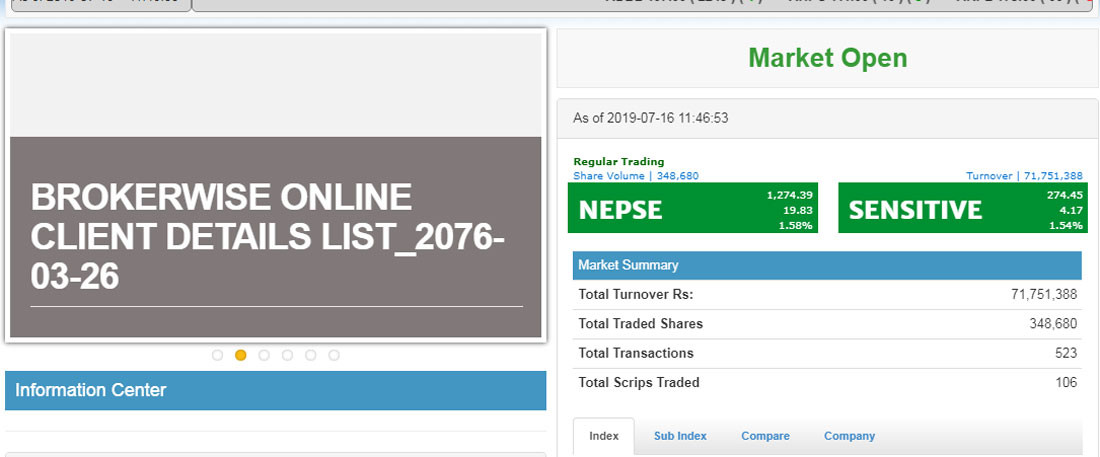Click the Market Open status text
Viewport: 1100px width, 457px height.
[828, 58]
